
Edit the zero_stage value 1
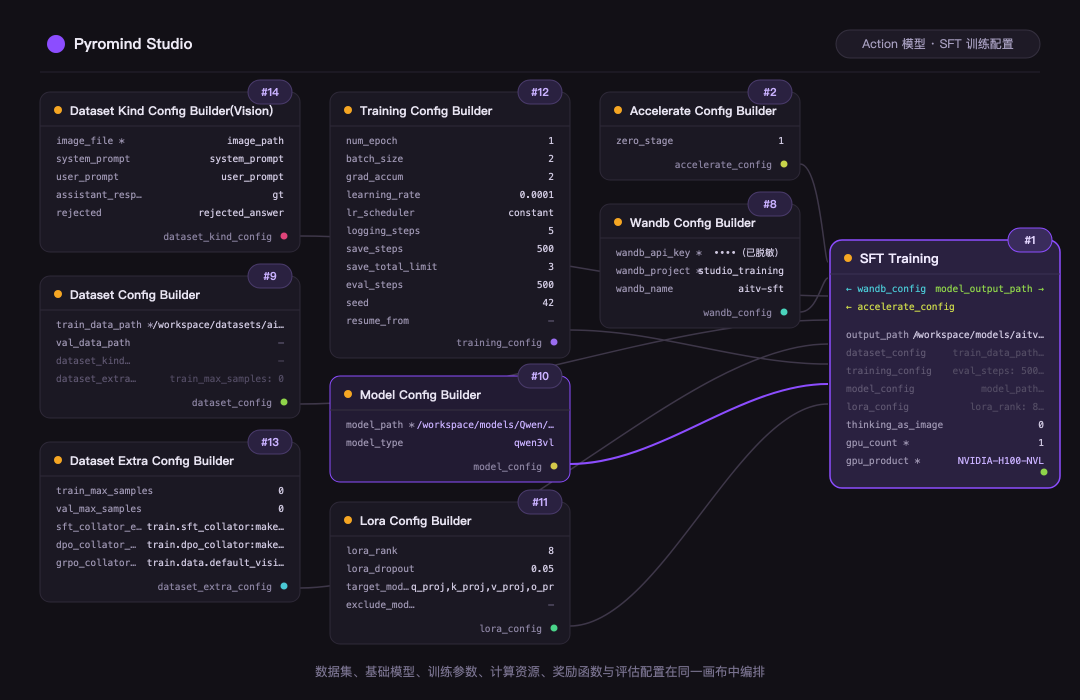tap(780, 141)
